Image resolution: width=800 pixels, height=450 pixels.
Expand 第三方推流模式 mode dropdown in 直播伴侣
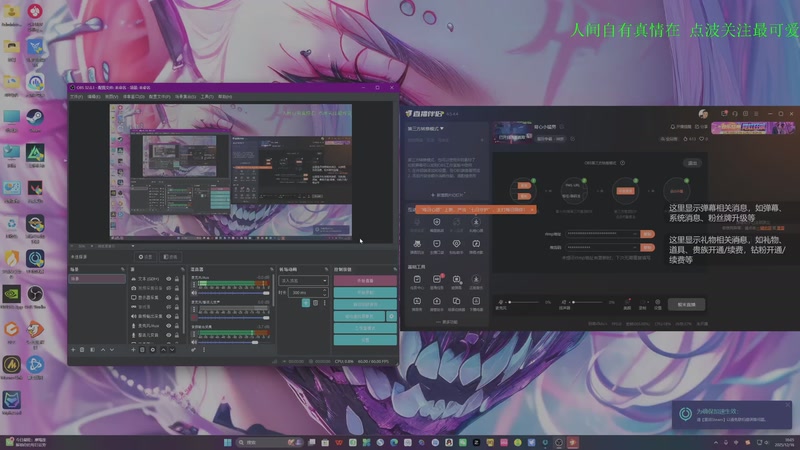click(x=426, y=129)
